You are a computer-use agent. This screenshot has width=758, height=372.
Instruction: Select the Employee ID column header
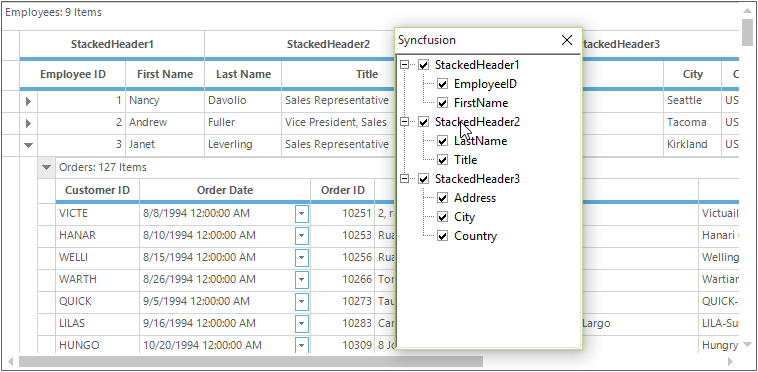pyautogui.click(x=73, y=74)
